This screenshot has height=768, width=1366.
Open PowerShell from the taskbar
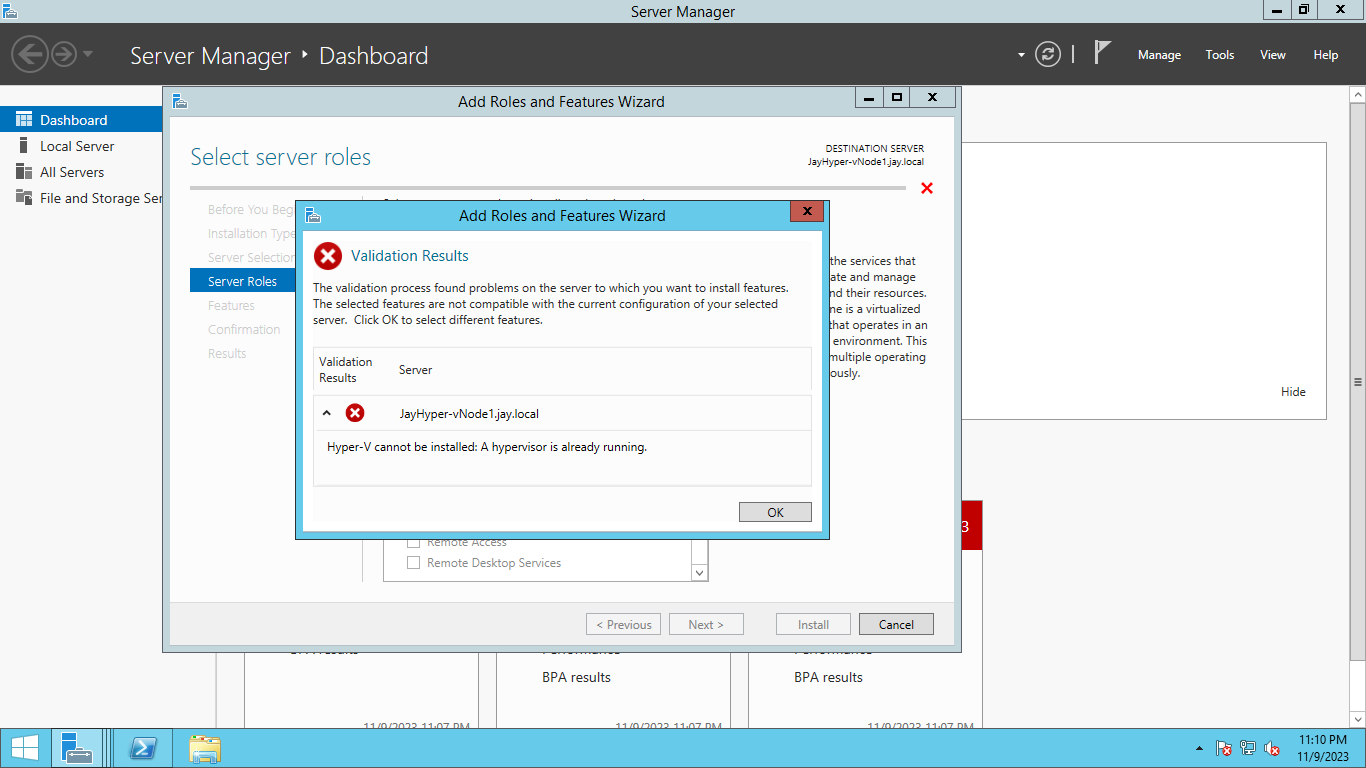click(x=142, y=747)
